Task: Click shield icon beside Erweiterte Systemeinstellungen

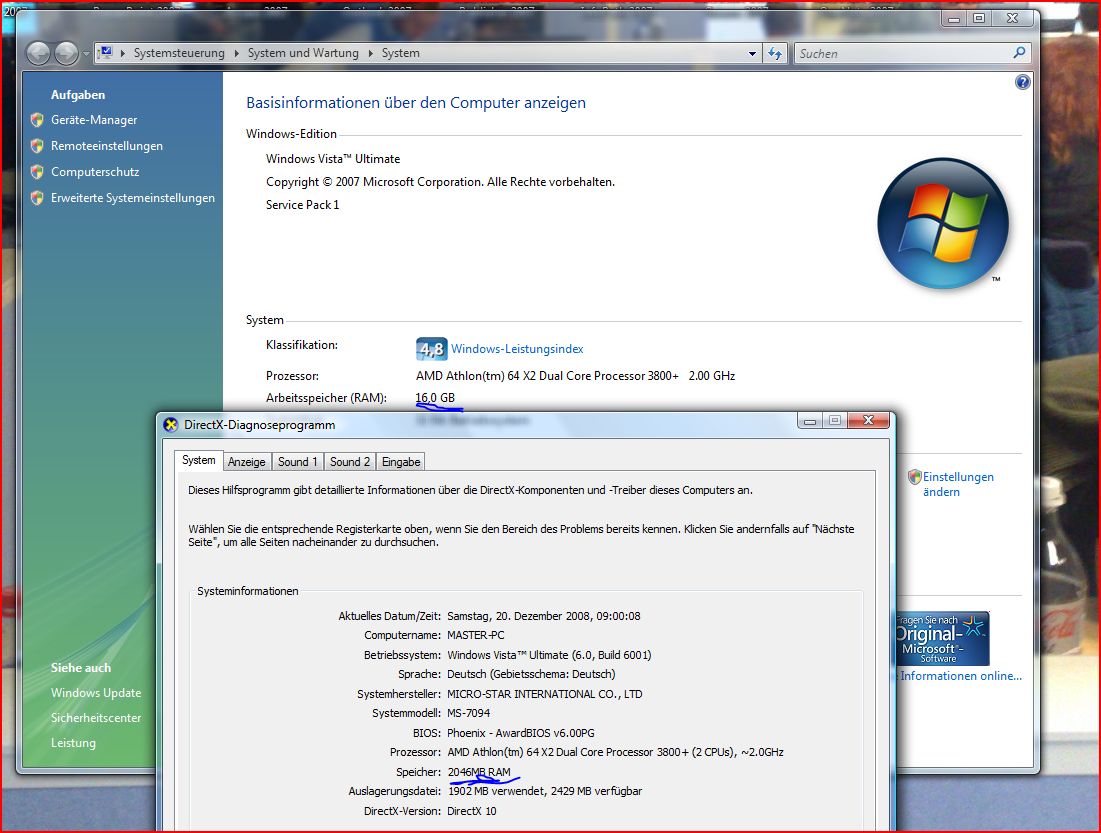Action: pos(37,198)
